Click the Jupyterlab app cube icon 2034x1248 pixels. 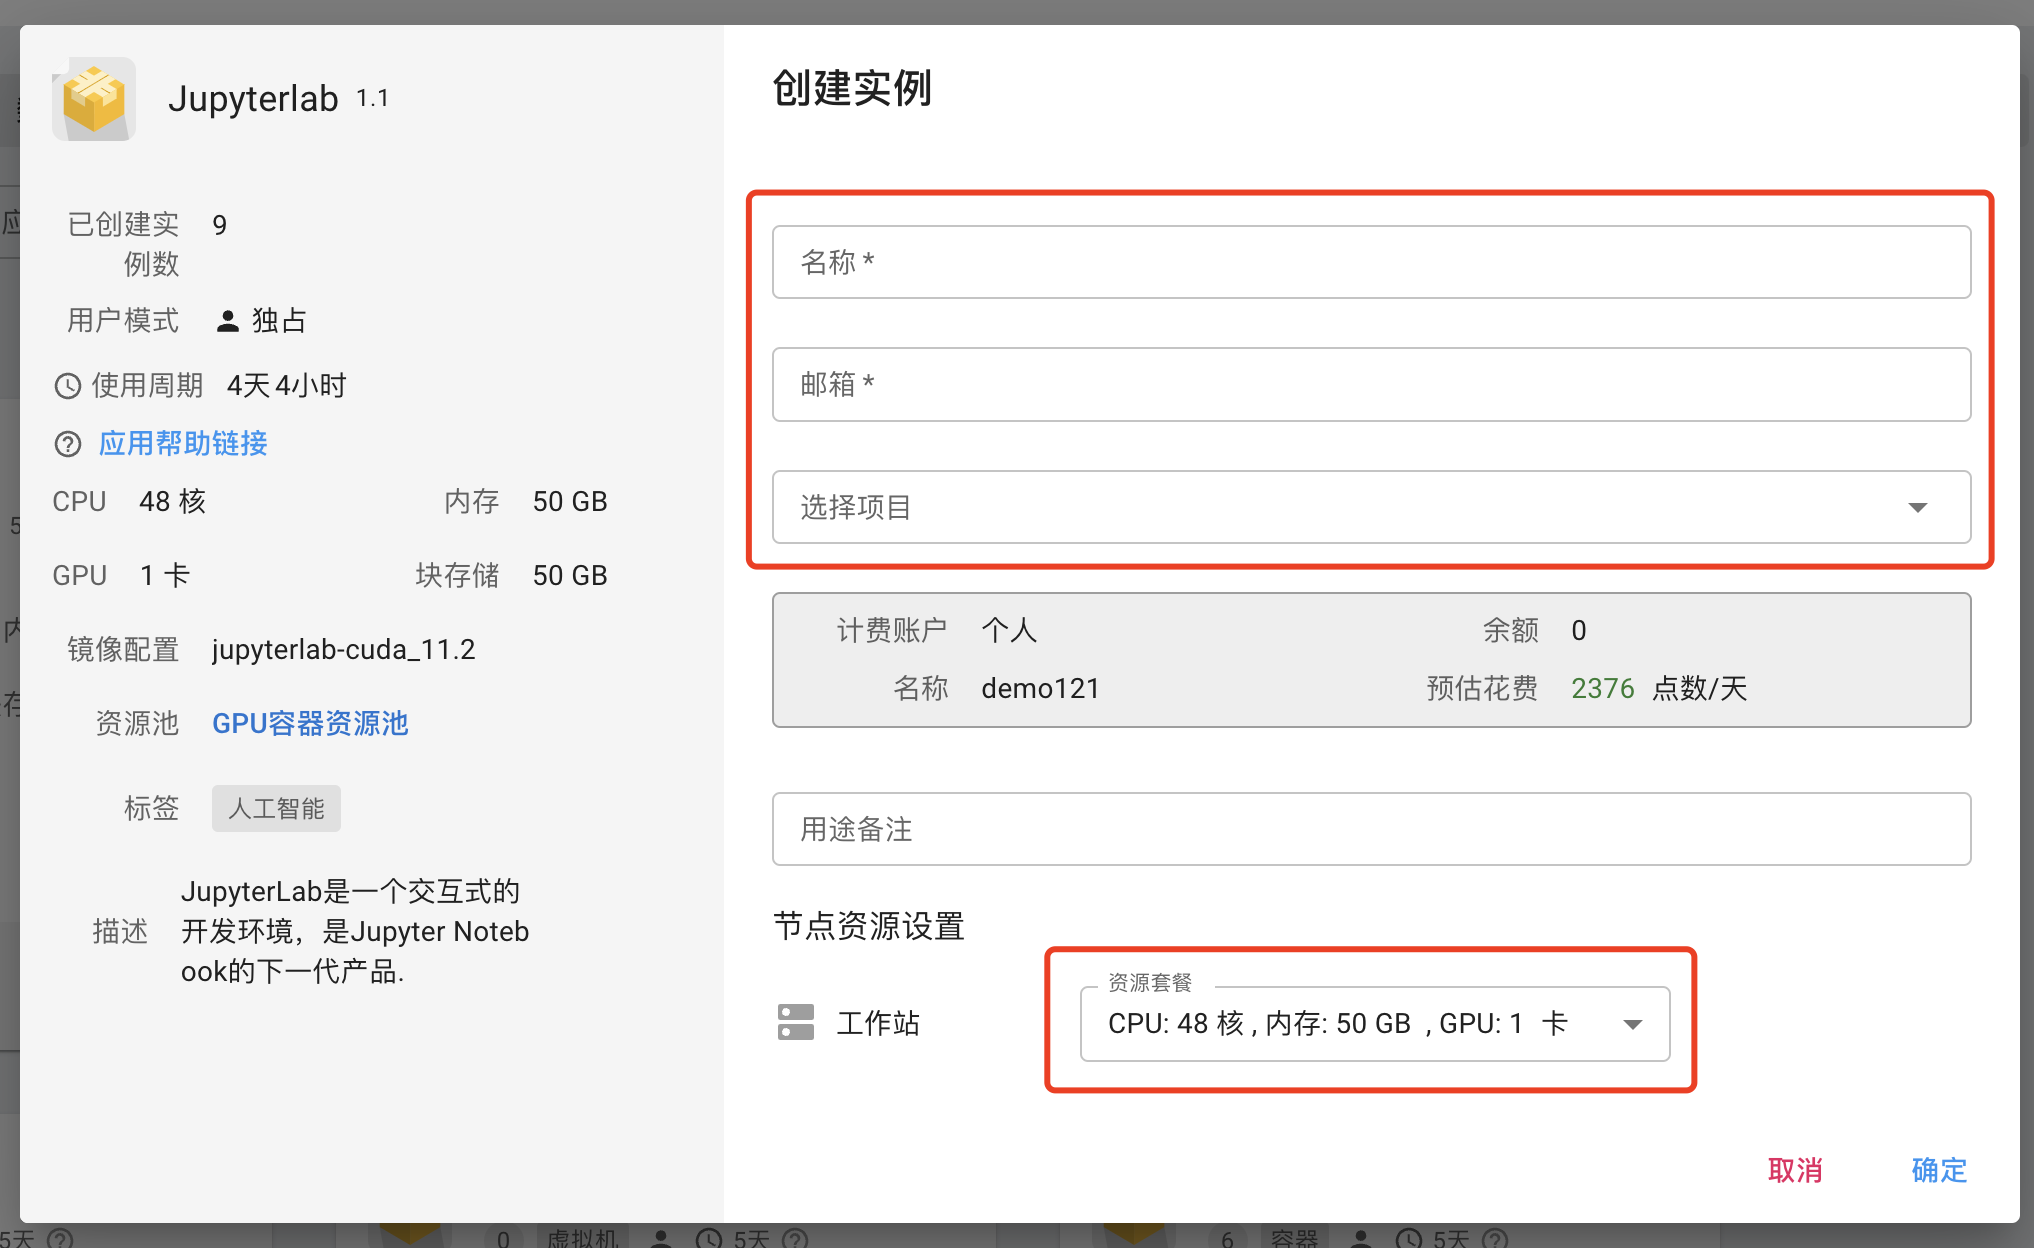[x=94, y=98]
